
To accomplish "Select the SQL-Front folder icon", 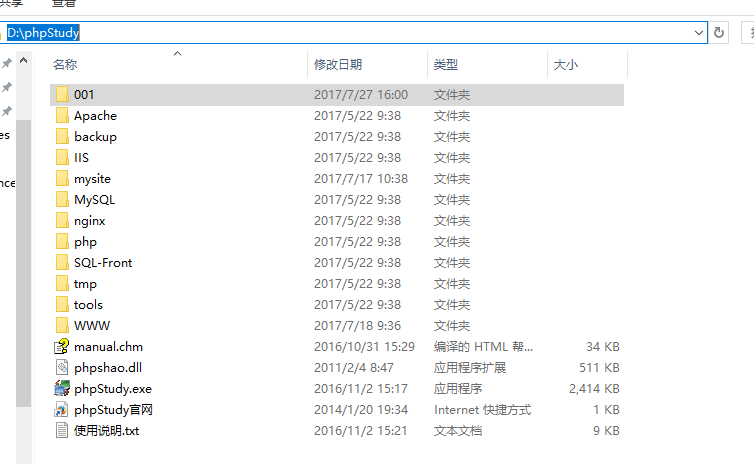I will [62, 263].
